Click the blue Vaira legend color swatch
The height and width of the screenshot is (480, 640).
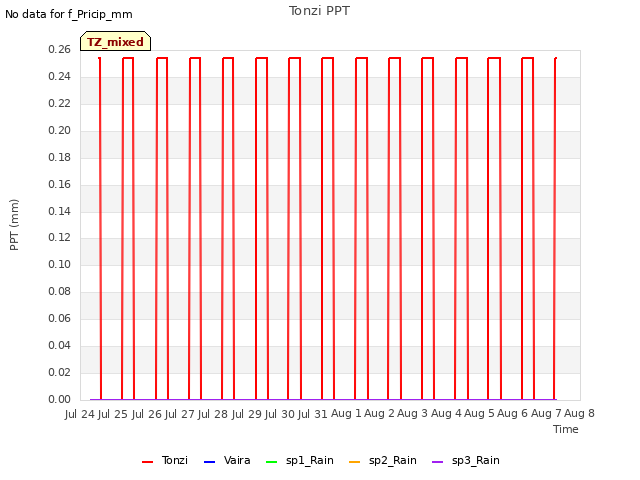[209, 462]
